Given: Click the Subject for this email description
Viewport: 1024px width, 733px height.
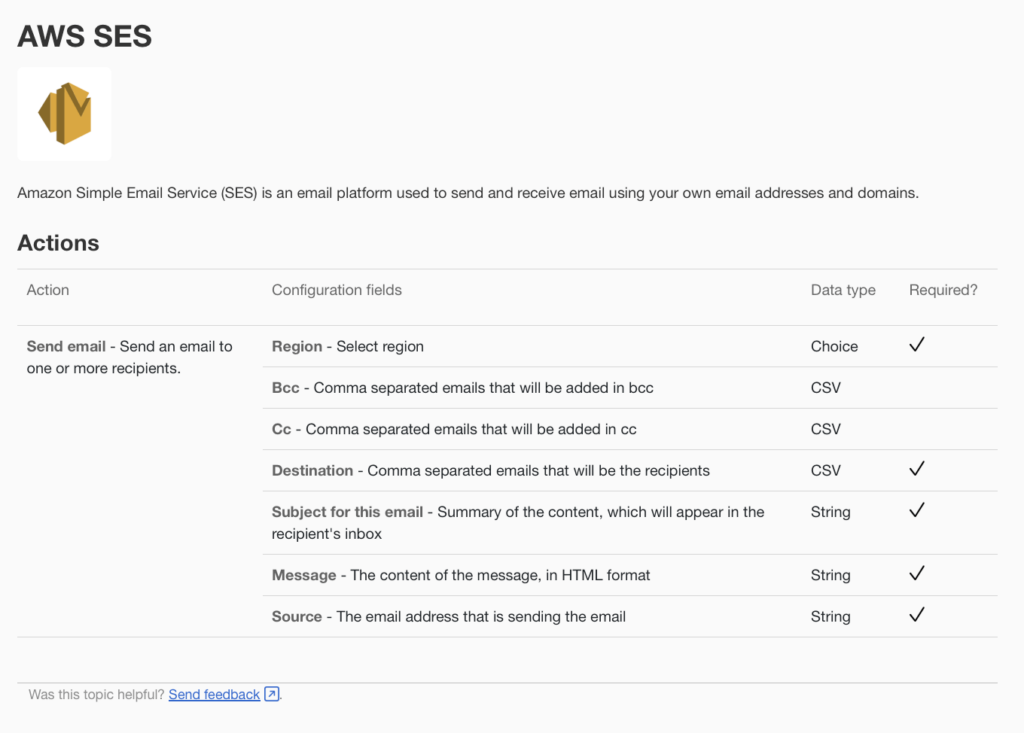Looking at the screenshot, I should [x=518, y=523].
